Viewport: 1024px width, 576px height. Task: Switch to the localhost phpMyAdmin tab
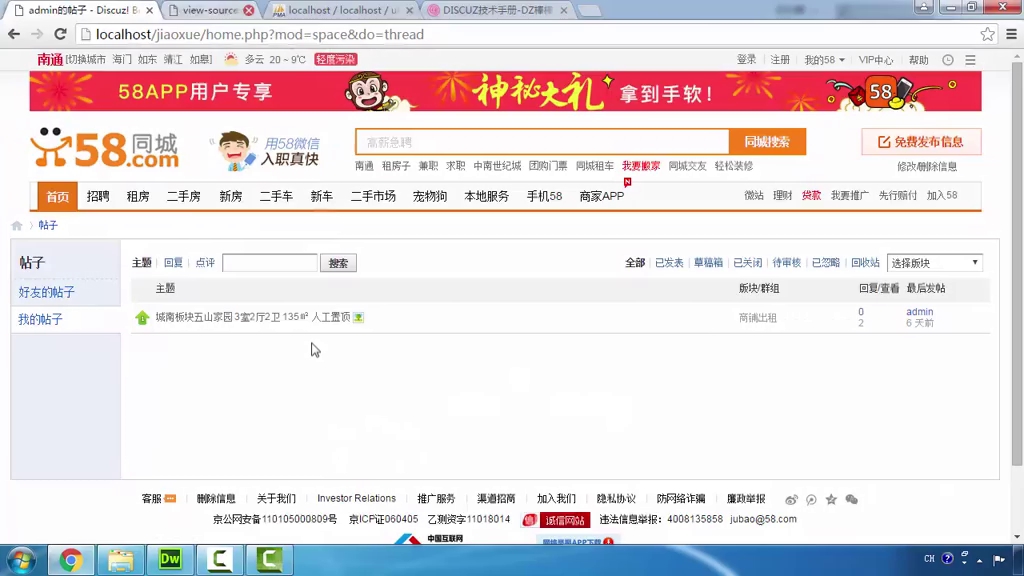click(344, 10)
